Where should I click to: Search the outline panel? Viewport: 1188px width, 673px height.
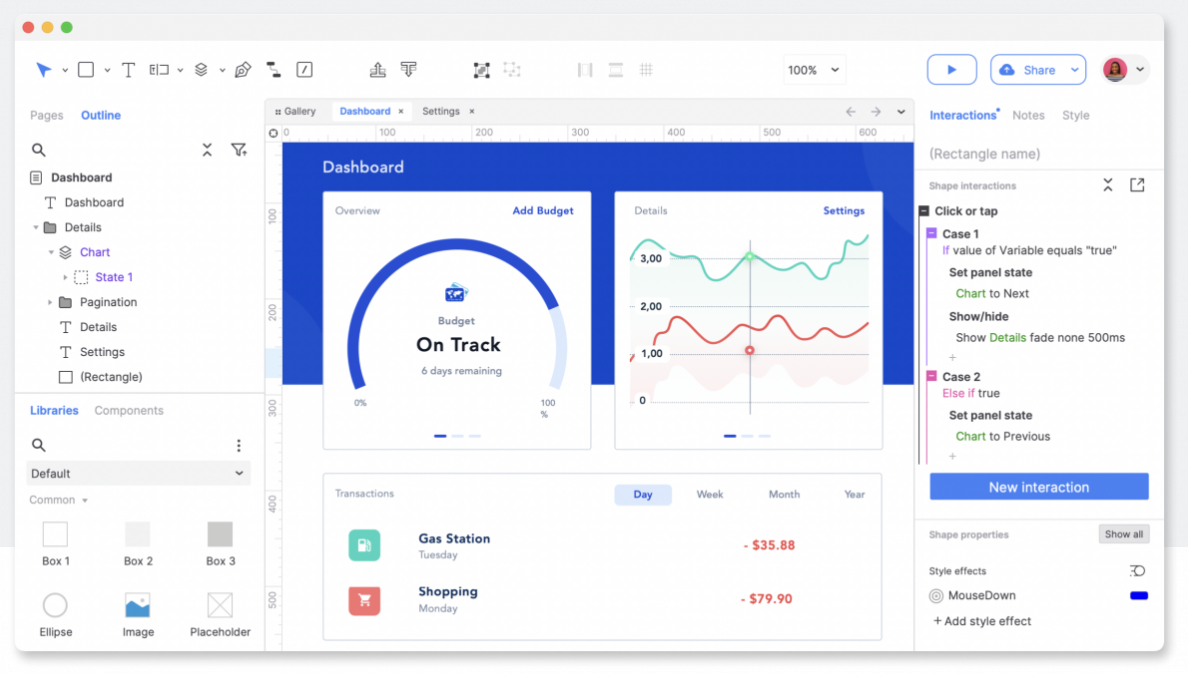pos(39,150)
